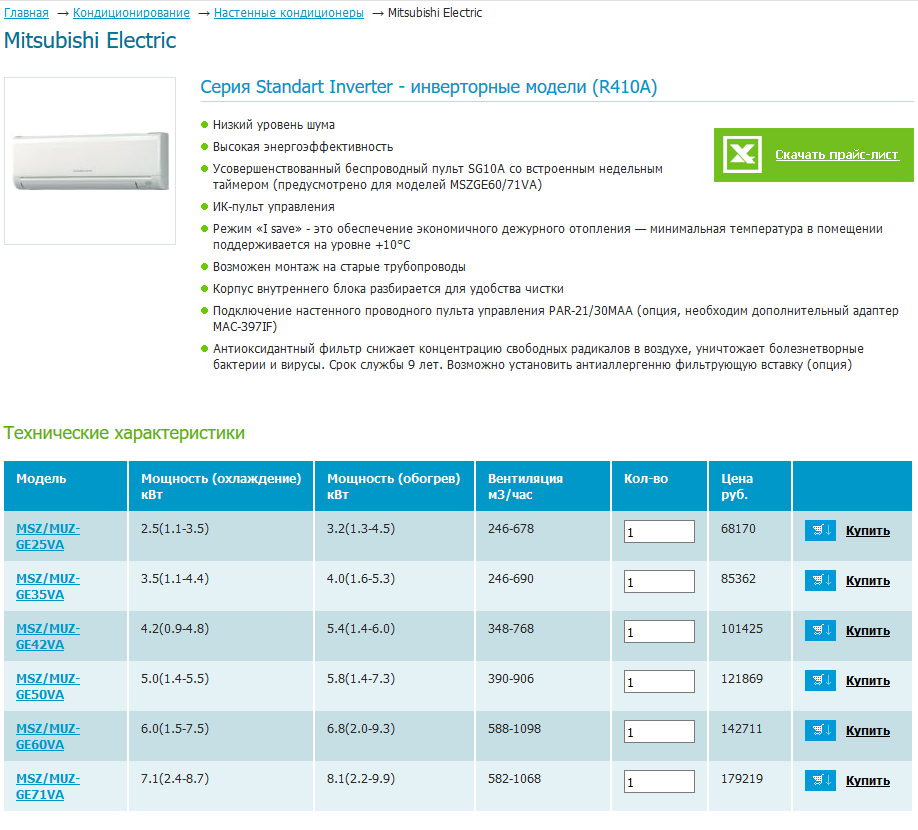
Task: Navigate to Настенные кондиционеры breadcrumb
Action: tap(289, 13)
